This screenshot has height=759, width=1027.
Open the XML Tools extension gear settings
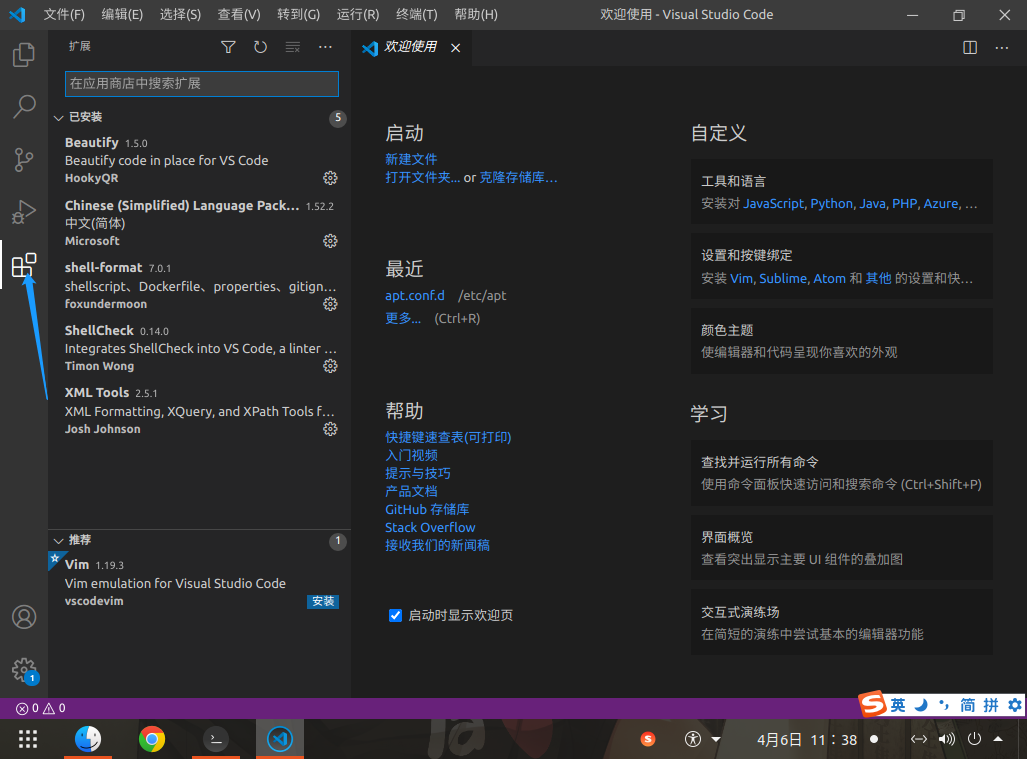[x=330, y=429]
